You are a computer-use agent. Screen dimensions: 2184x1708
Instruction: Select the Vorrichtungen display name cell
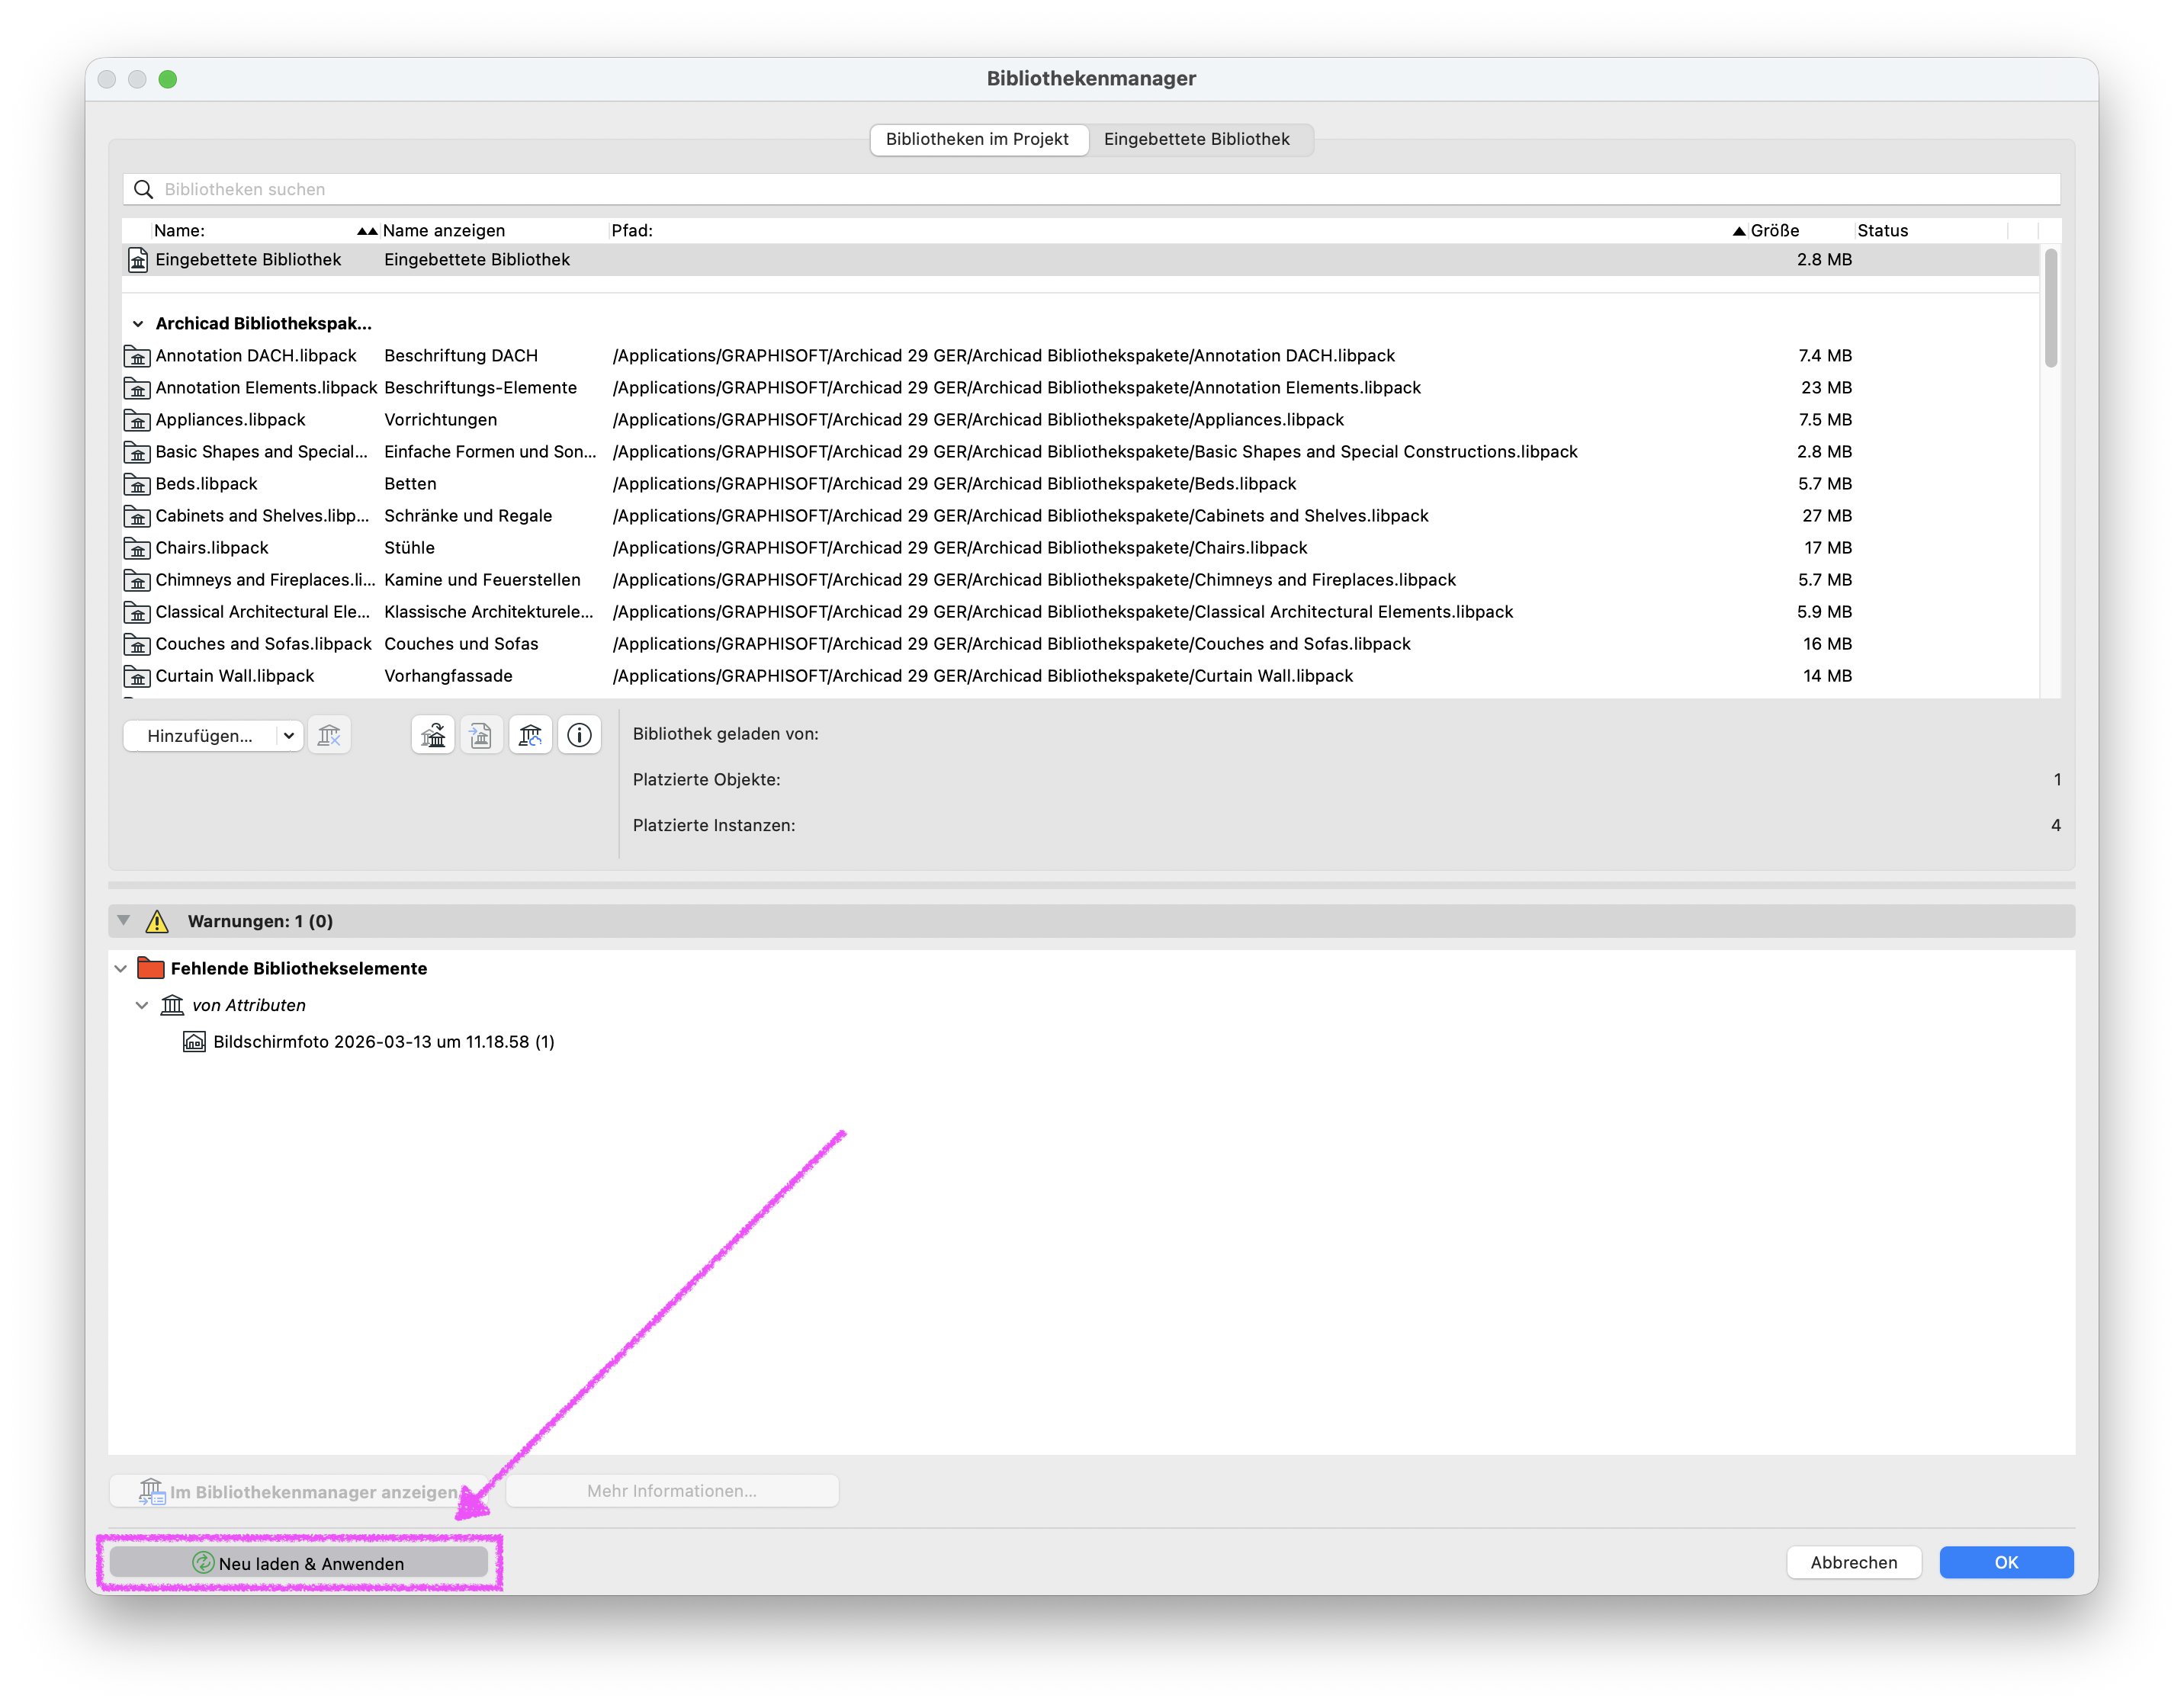click(441, 420)
